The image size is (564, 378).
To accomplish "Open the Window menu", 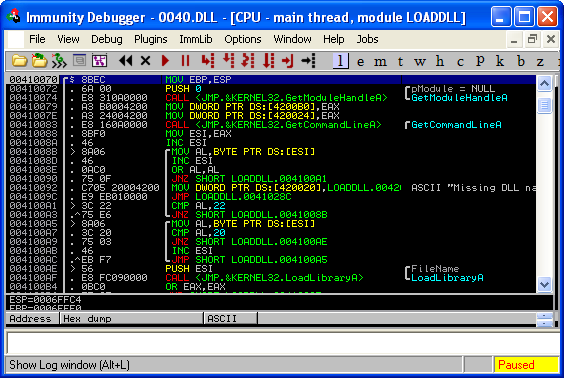I will tap(292, 39).
